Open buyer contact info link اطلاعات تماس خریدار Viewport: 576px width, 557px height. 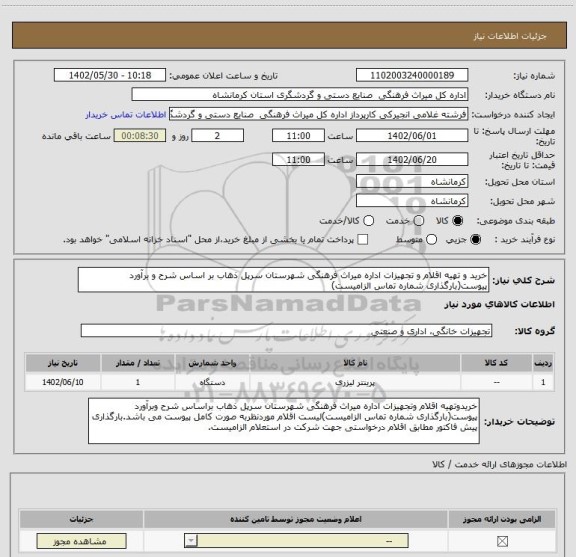pos(126,115)
